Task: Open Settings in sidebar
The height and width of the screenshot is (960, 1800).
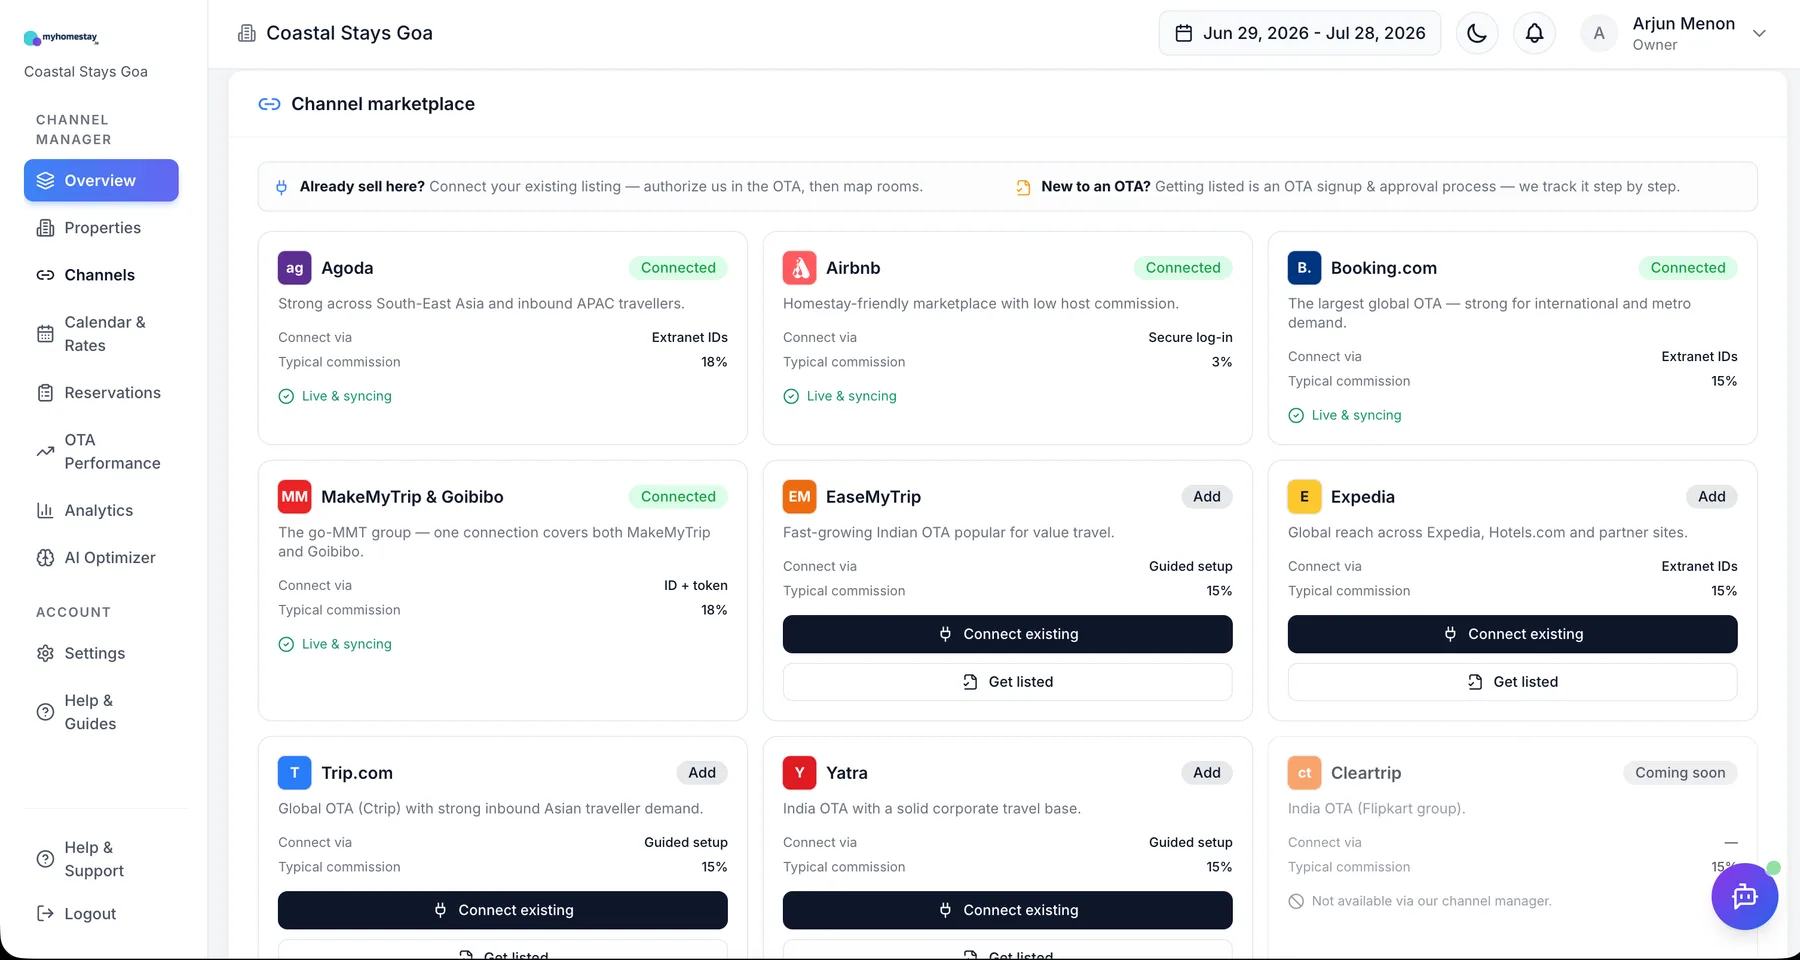Action: click(x=101, y=653)
